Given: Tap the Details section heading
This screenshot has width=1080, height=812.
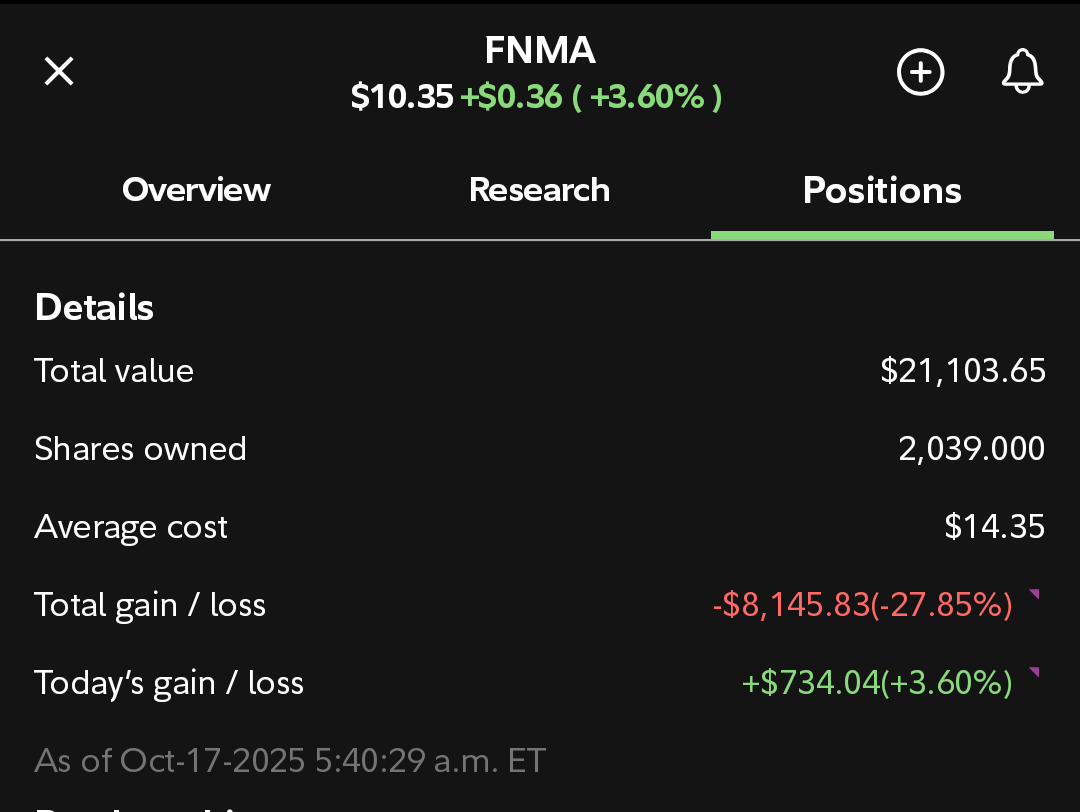Looking at the screenshot, I should pos(94,307).
